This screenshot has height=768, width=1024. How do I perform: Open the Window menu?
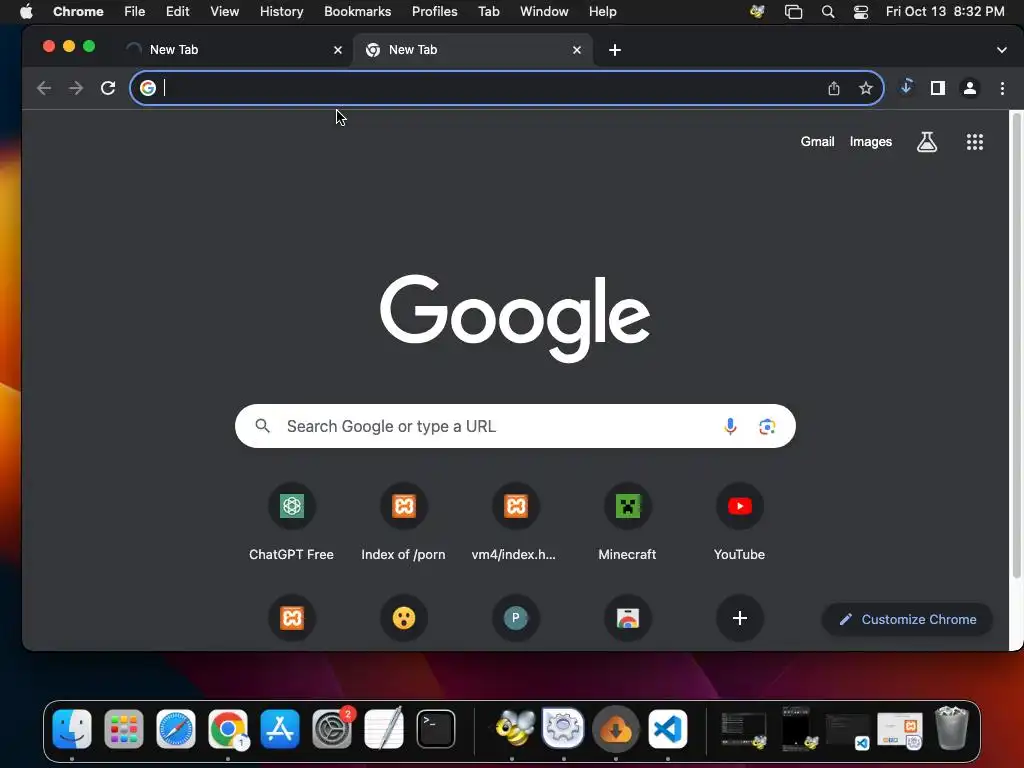pos(544,12)
